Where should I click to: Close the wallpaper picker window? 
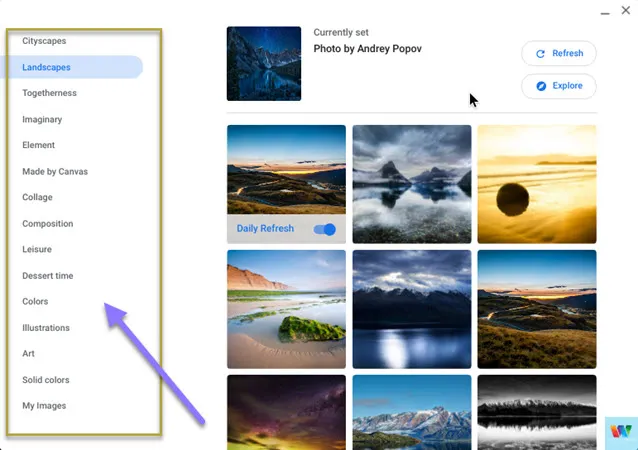click(x=626, y=10)
